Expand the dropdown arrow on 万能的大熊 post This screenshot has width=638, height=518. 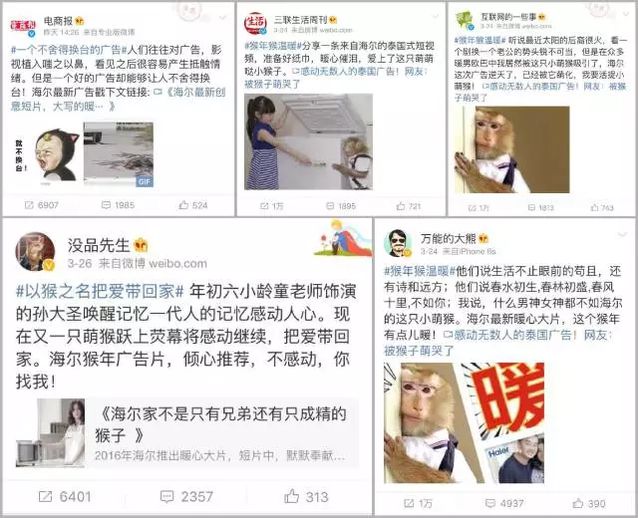(623, 234)
